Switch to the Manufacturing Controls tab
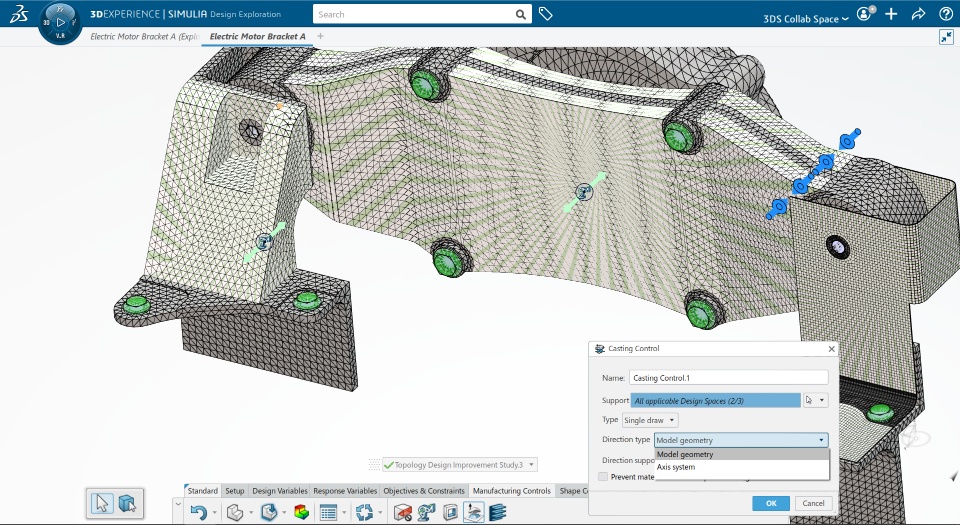The image size is (960, 525). pyautogui.click(x=512, y=491)
